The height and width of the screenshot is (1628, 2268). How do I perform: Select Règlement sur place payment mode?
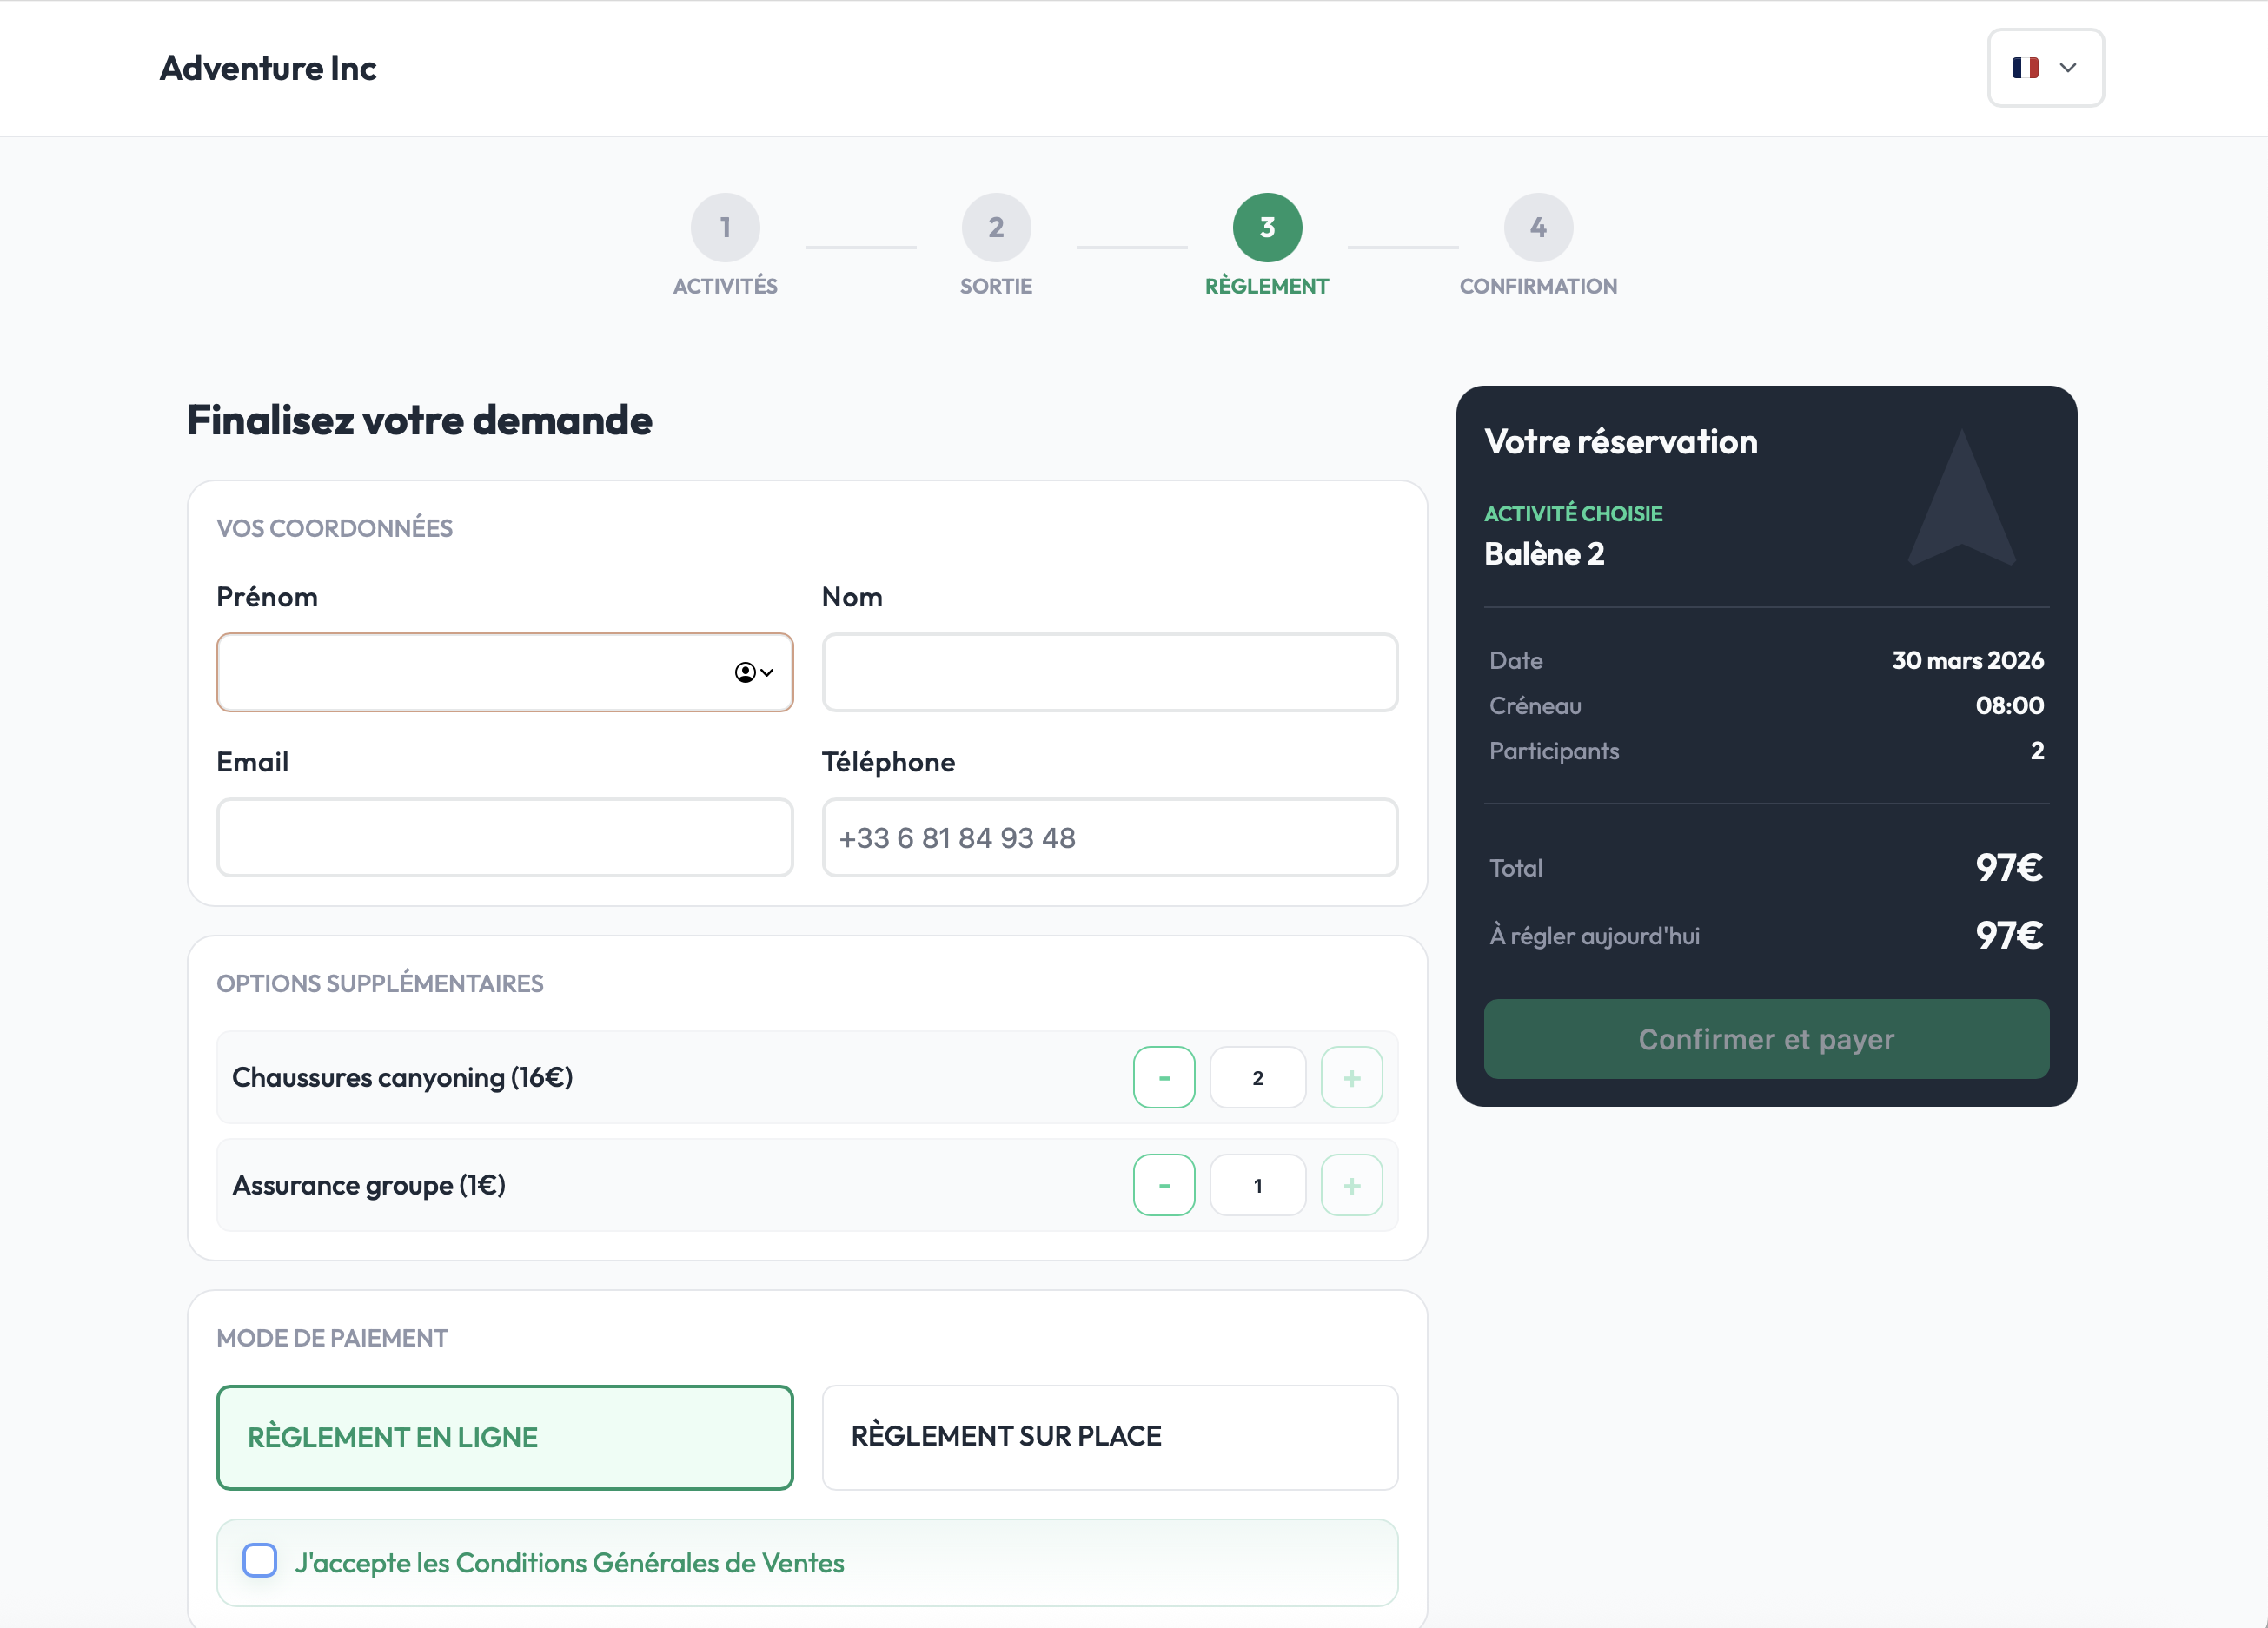(x=1109, y=1437)
